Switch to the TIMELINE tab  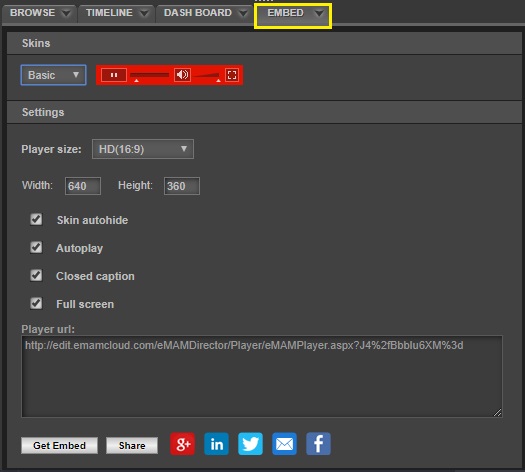tap(116, 13)
